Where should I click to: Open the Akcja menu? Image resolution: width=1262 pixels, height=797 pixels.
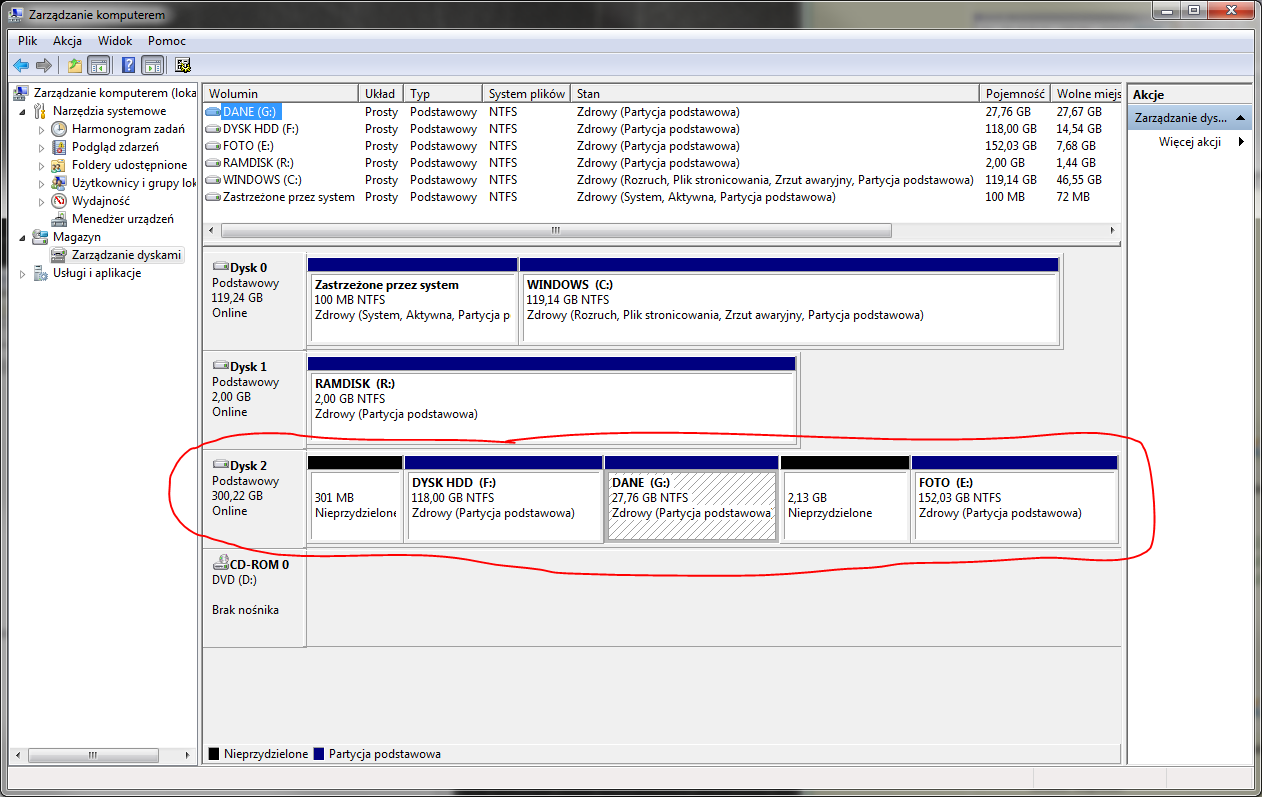click(67, 41)
